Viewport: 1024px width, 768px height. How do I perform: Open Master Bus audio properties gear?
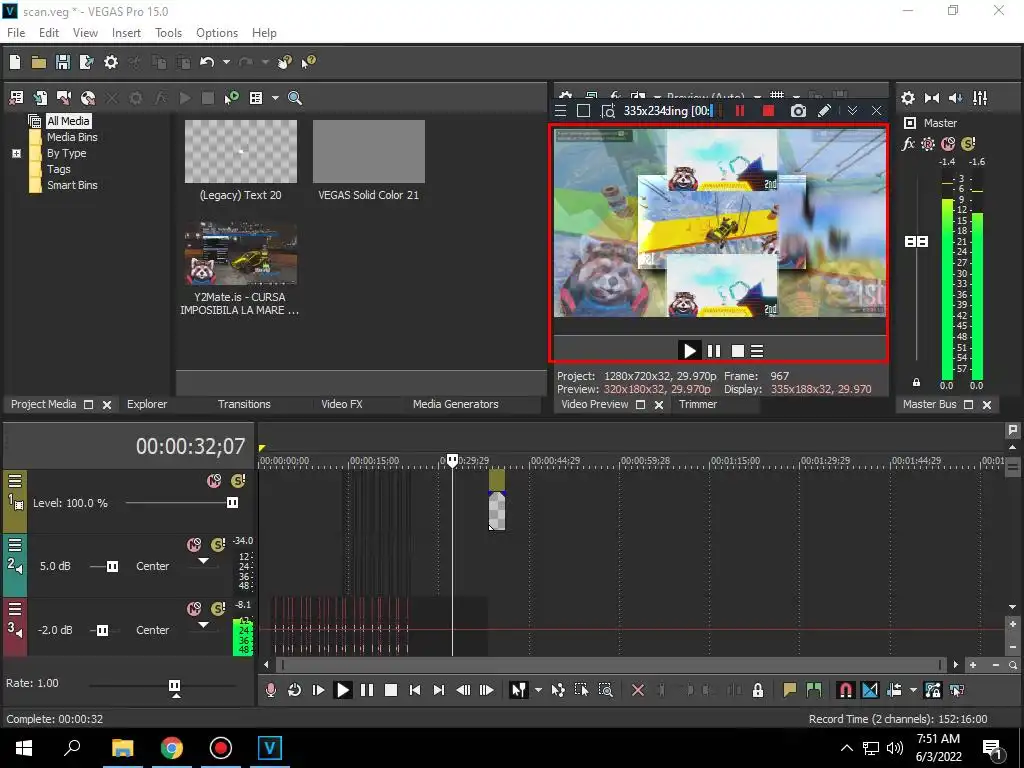tap(908, 98)
